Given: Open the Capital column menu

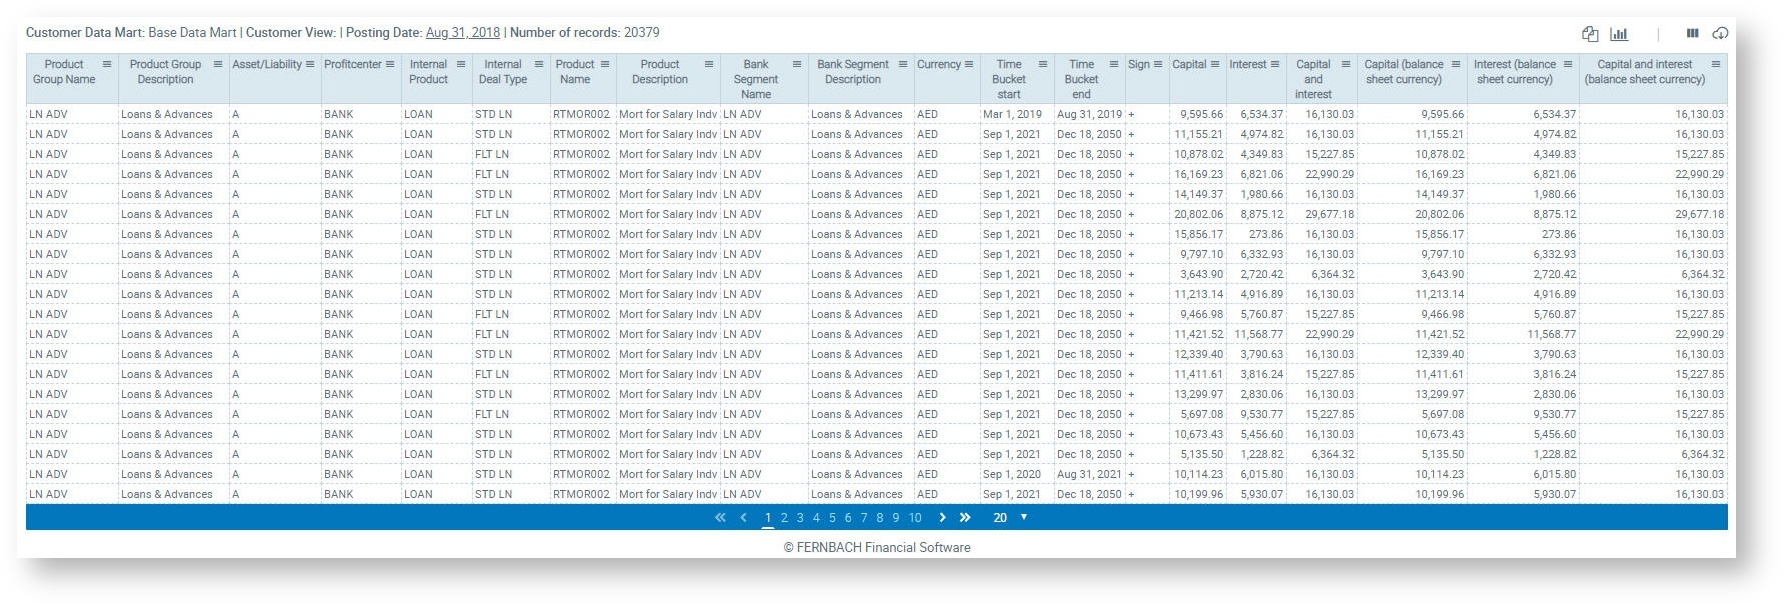Looking at the screenshot, I should (1215, 65).
